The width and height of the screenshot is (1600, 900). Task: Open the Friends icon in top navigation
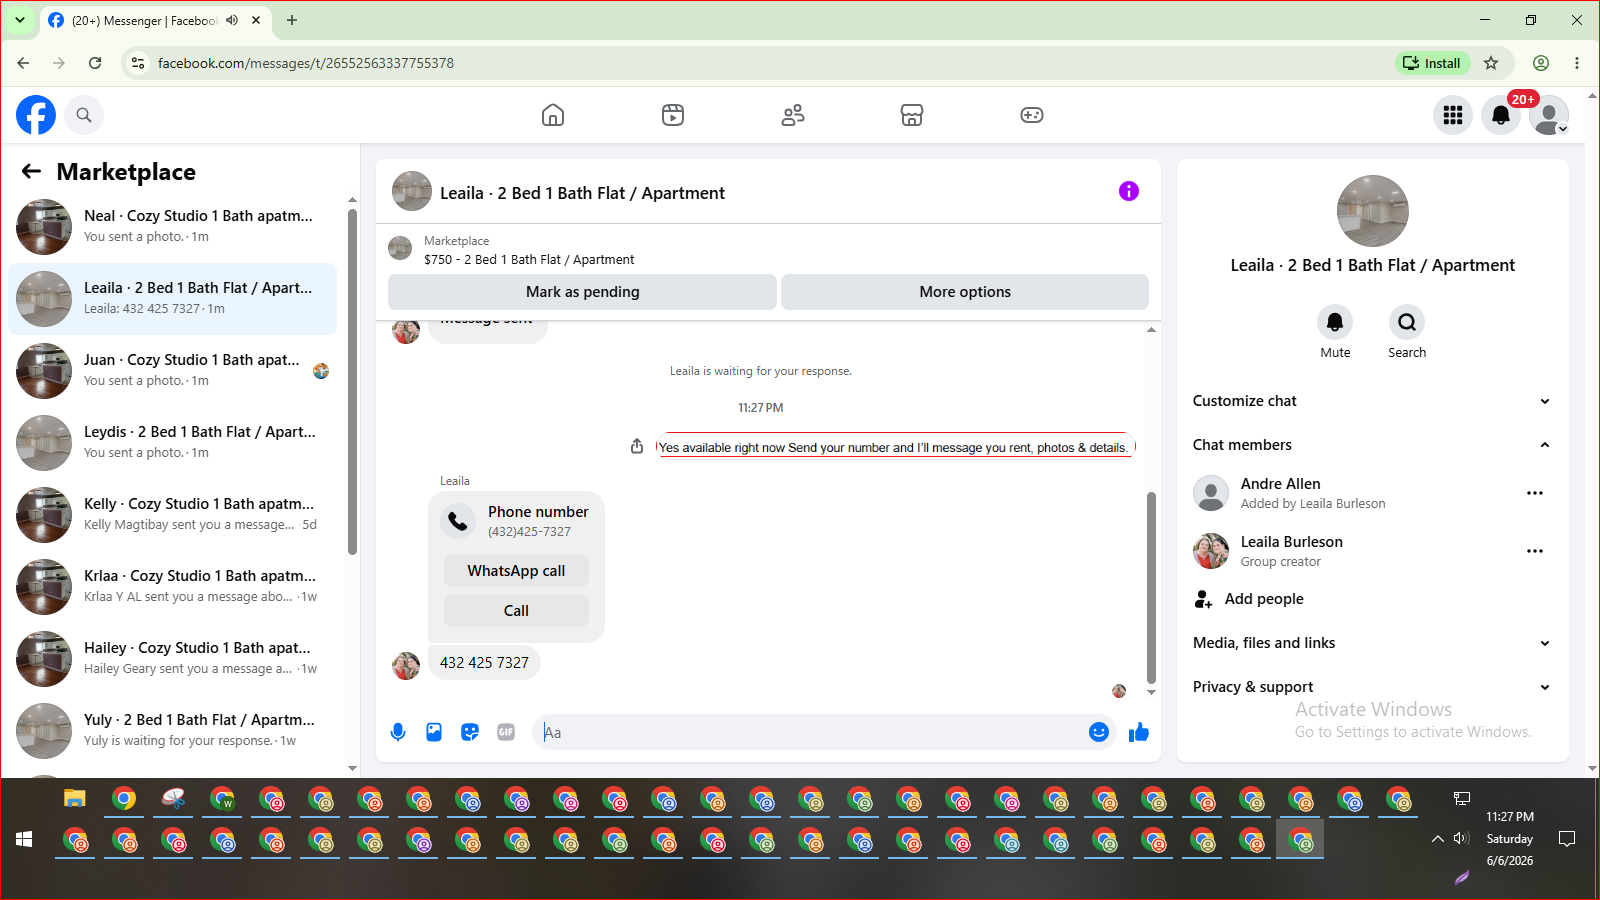[793, 115]
